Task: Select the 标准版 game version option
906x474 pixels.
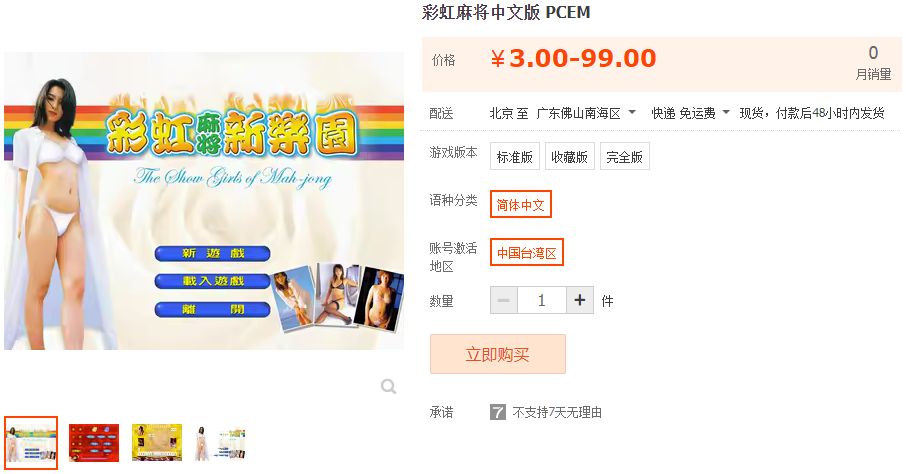Action: (514, 156)
